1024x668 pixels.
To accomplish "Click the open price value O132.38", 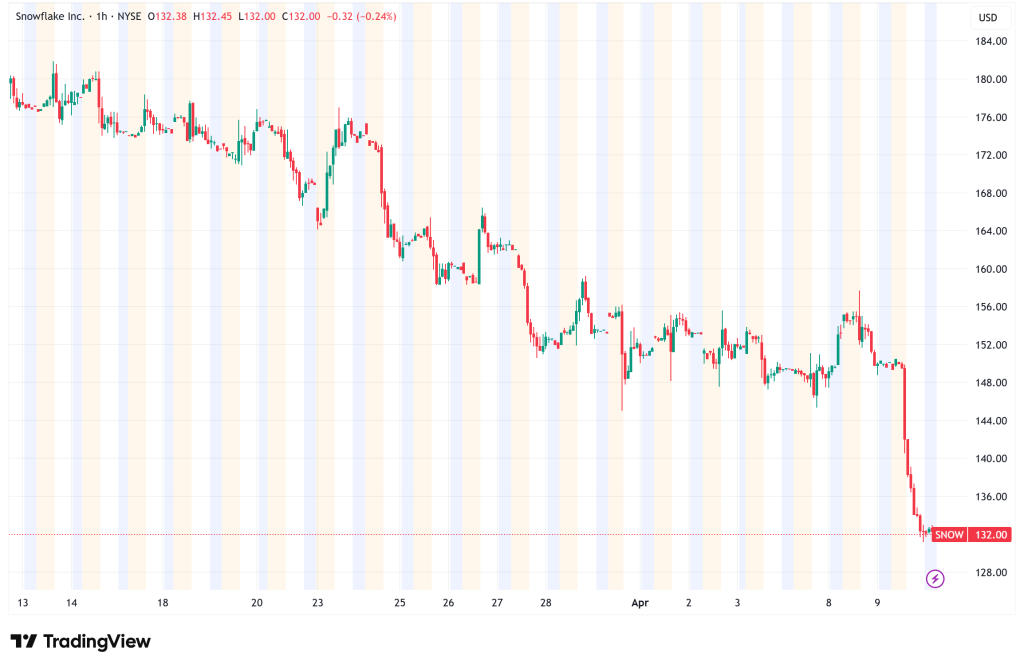I will click(x=167, y=17).
